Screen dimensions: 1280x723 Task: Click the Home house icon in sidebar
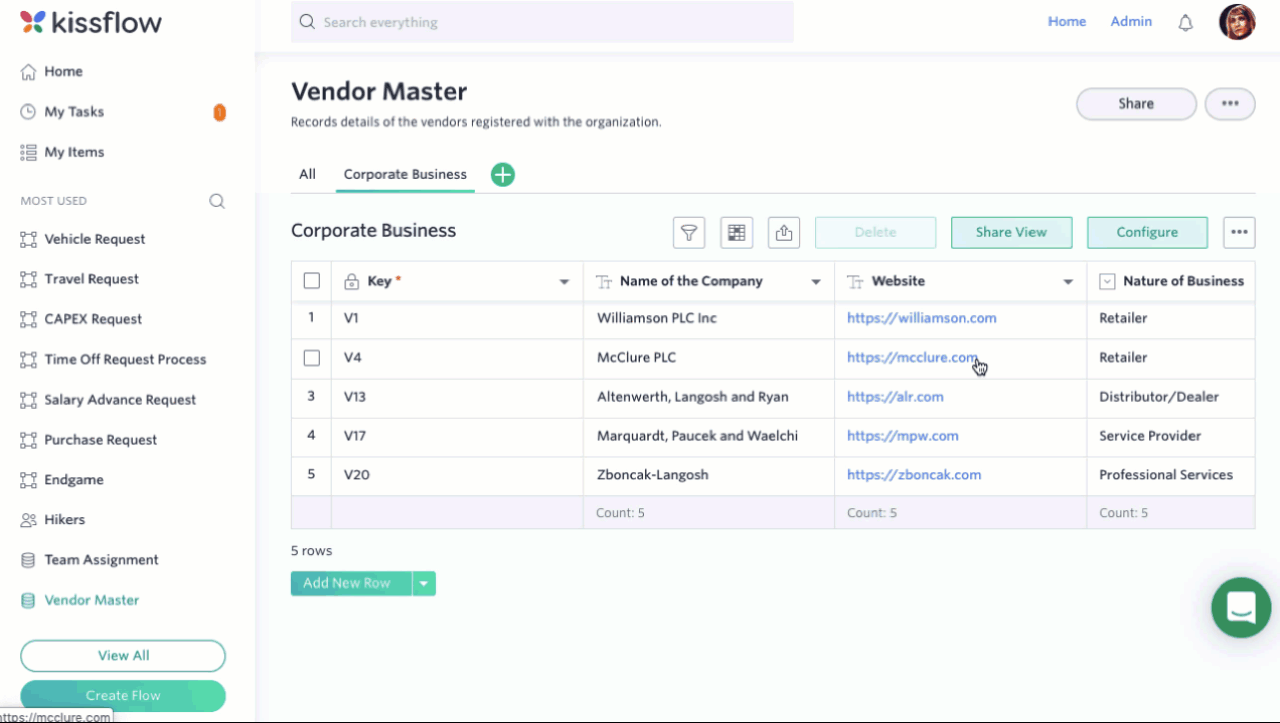pos(28,72)
